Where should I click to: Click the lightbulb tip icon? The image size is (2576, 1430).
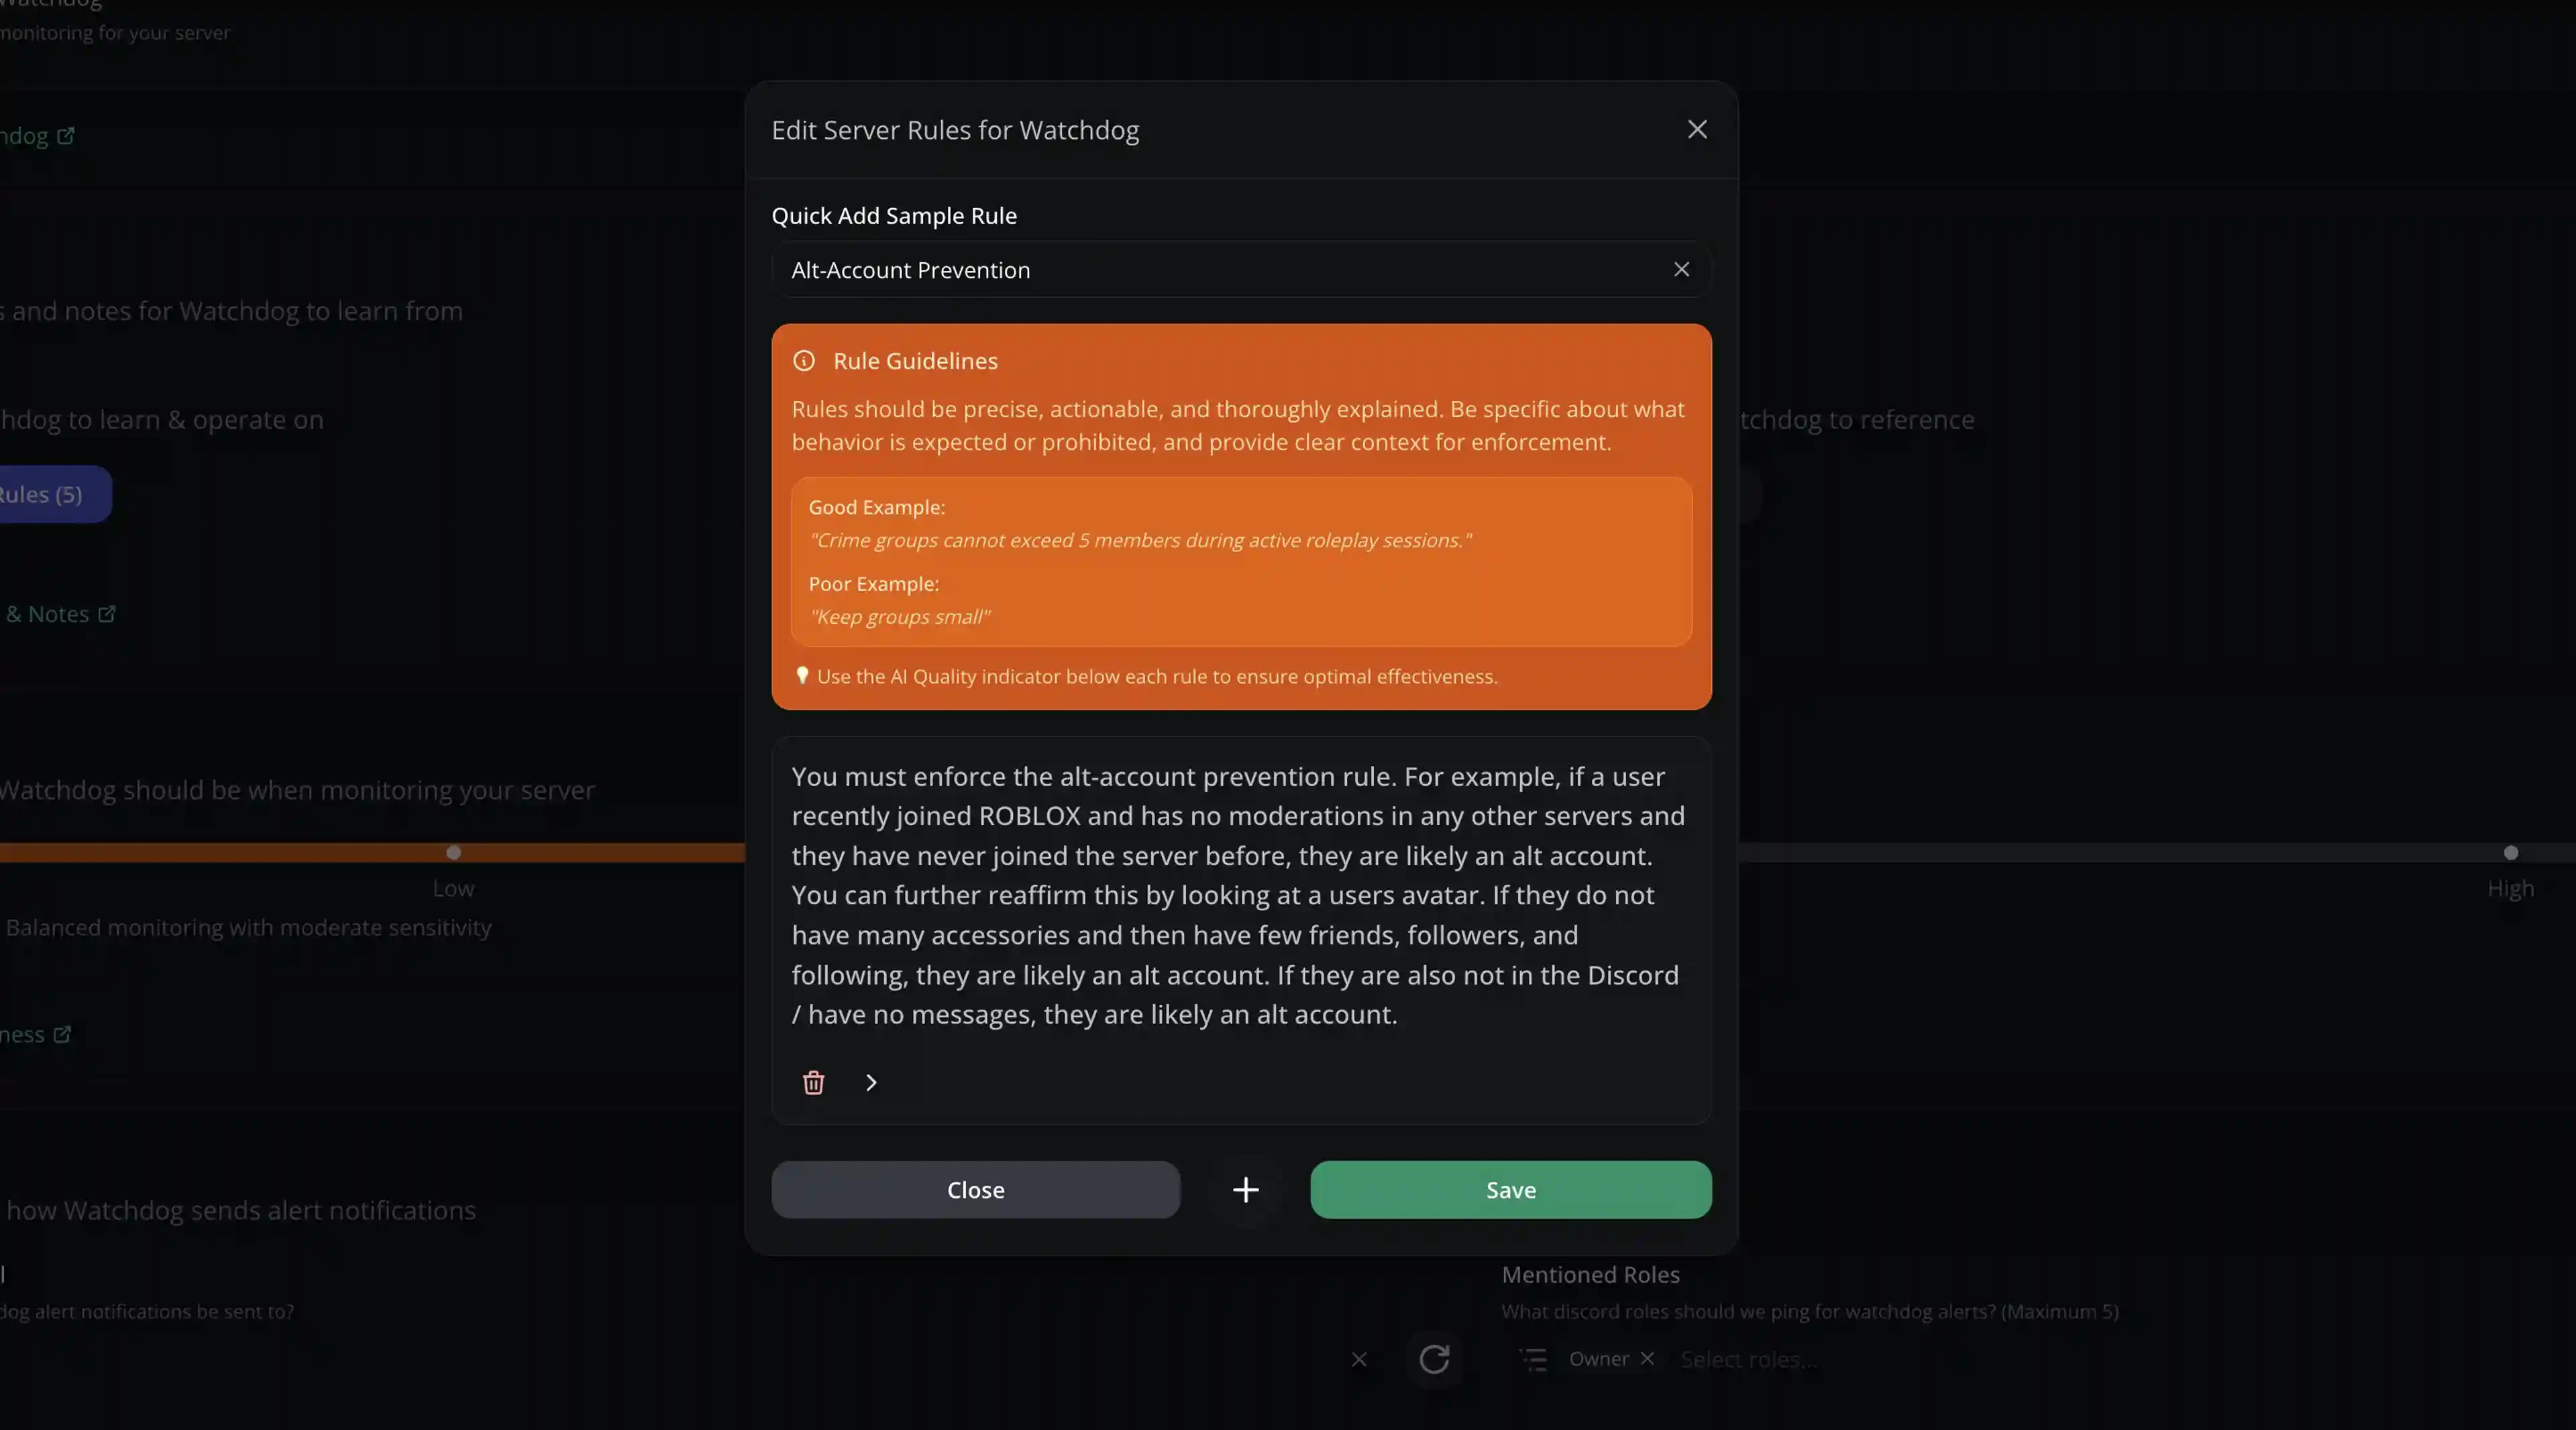(x=802, y=676)
